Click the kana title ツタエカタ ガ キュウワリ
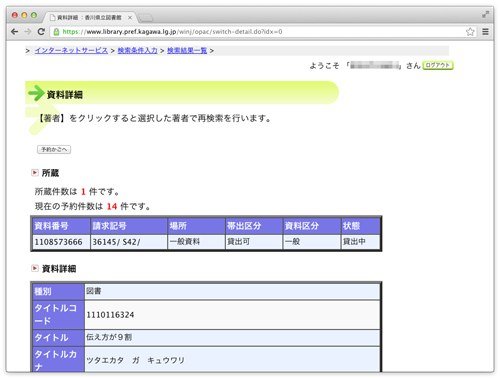The height and width of the screenshot is (378, 500). (135, 360)
